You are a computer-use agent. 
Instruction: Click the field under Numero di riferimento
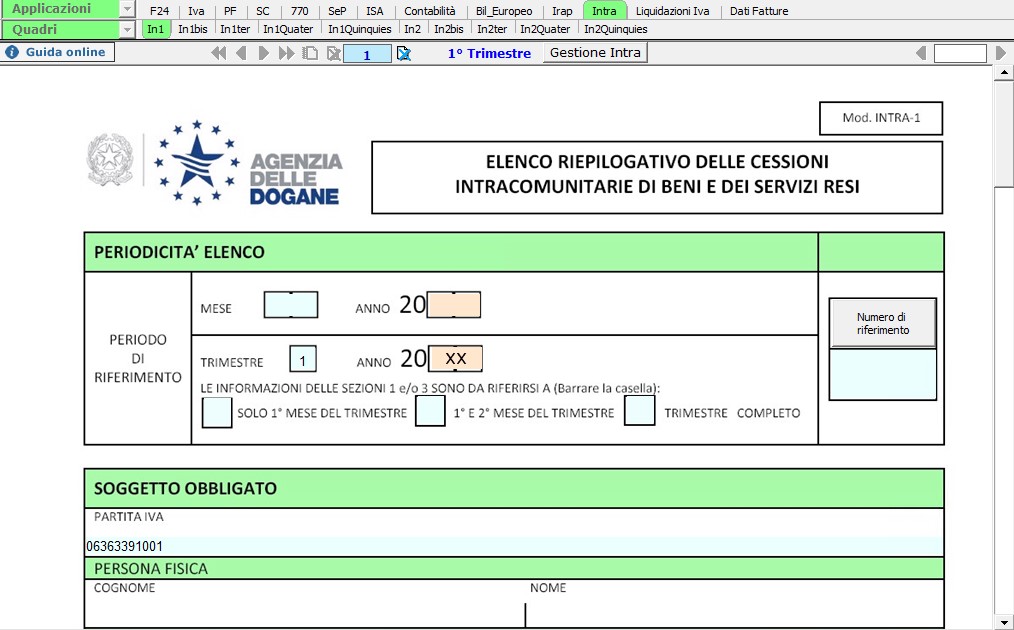[883, 375]
